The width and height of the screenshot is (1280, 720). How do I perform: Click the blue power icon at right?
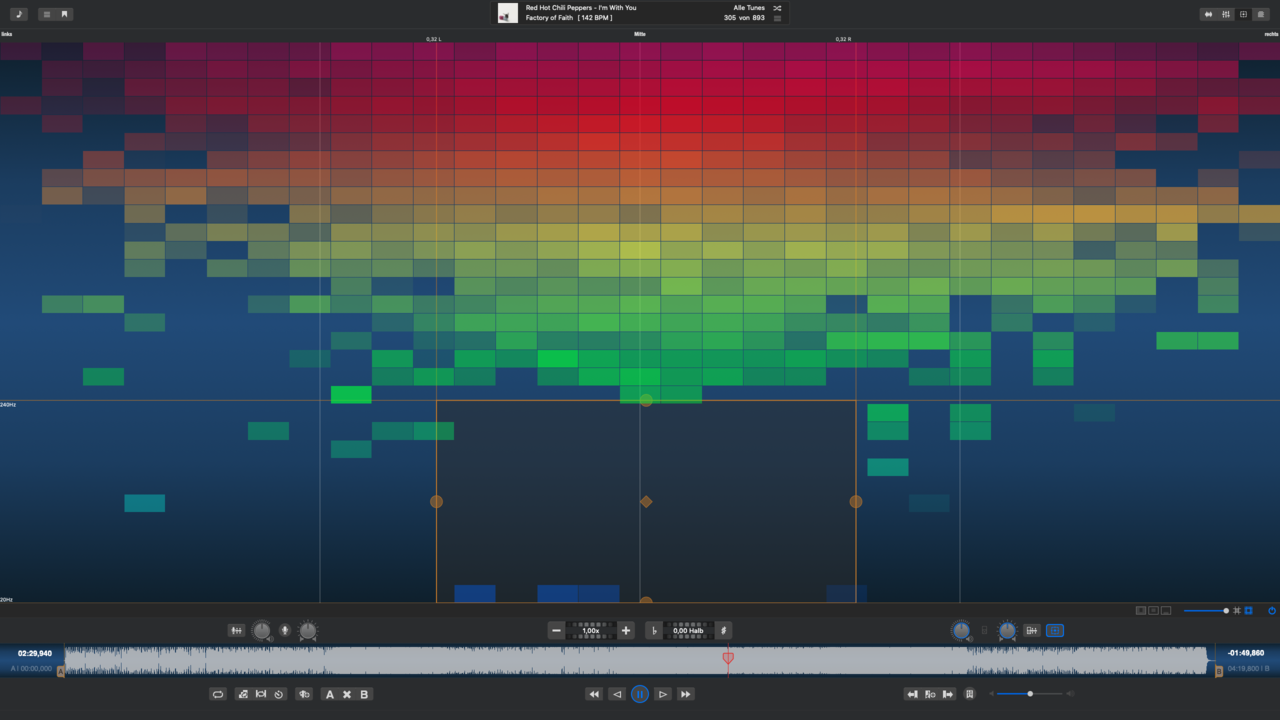click(1272, 610)
